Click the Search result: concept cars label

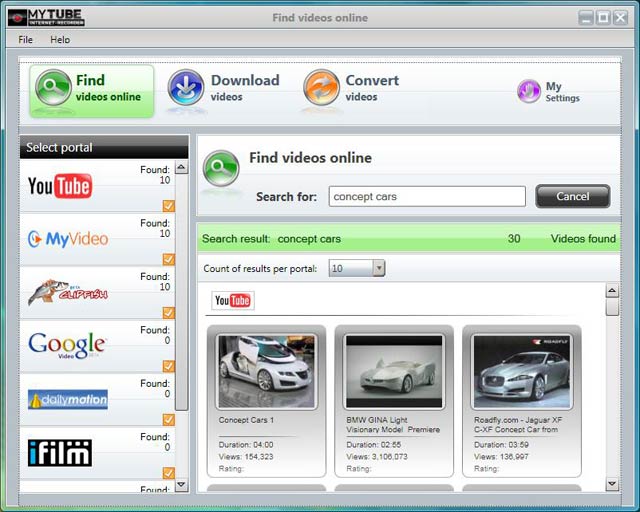(x=271, y=239)
